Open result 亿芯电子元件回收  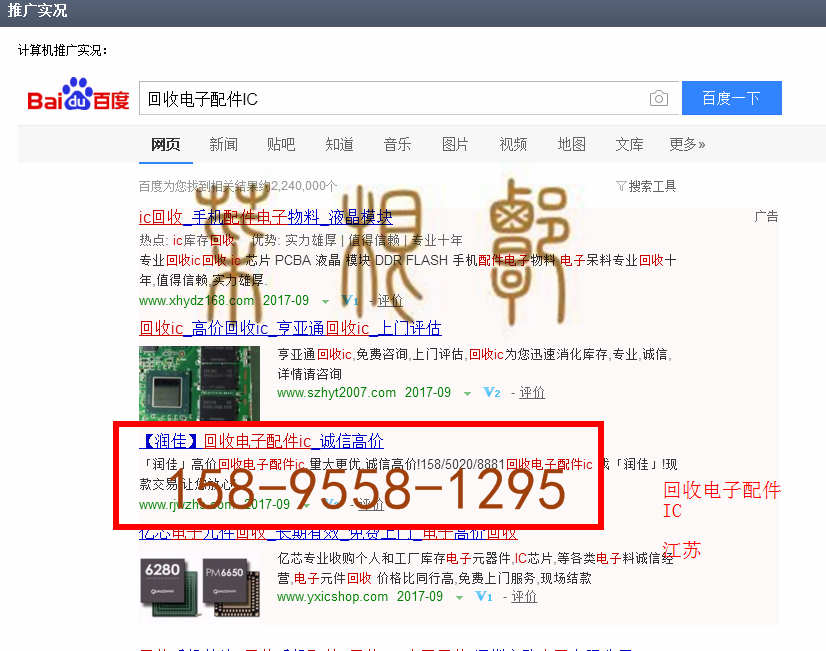328,533
